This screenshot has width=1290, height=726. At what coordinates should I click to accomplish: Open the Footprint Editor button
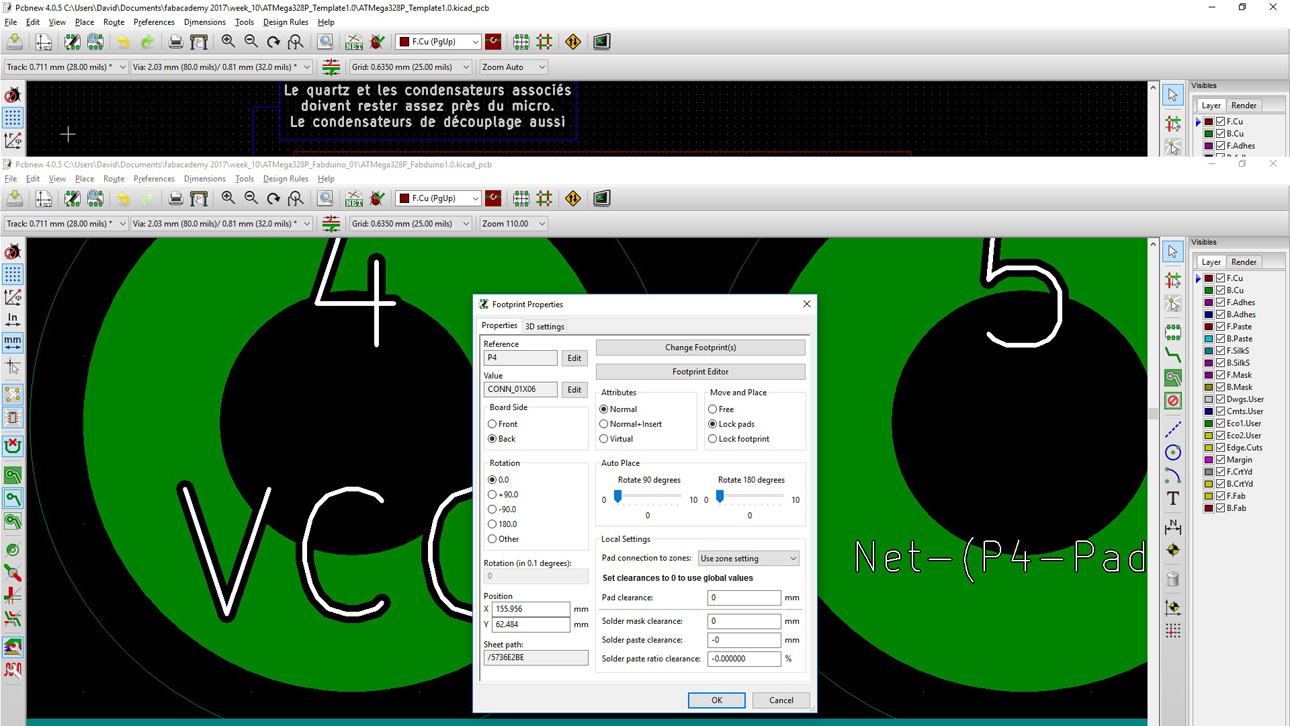(700, 371)
